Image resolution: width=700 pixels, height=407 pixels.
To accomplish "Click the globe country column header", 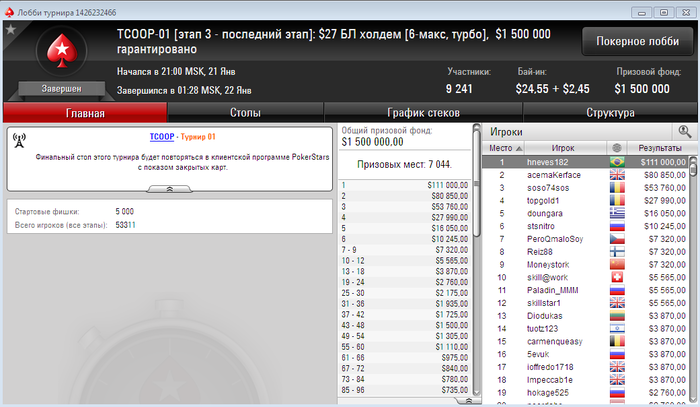I will click(617, 148).
